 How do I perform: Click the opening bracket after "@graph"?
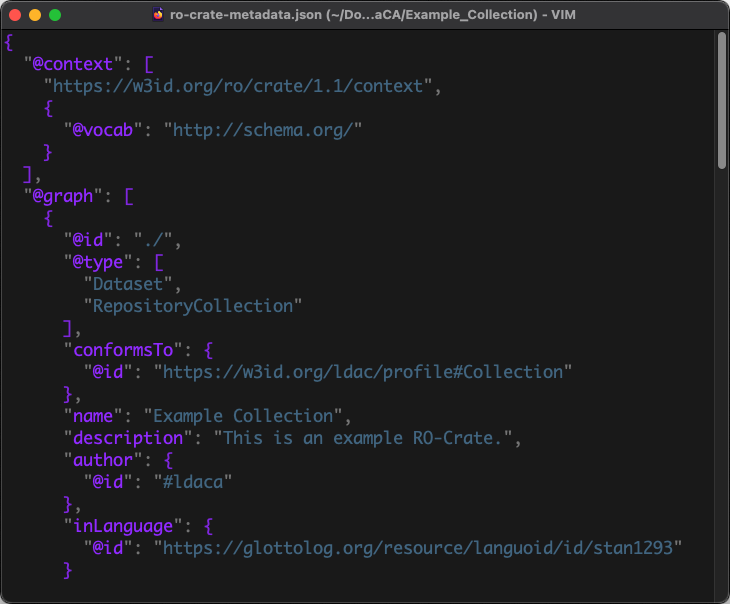click(129, 197)
